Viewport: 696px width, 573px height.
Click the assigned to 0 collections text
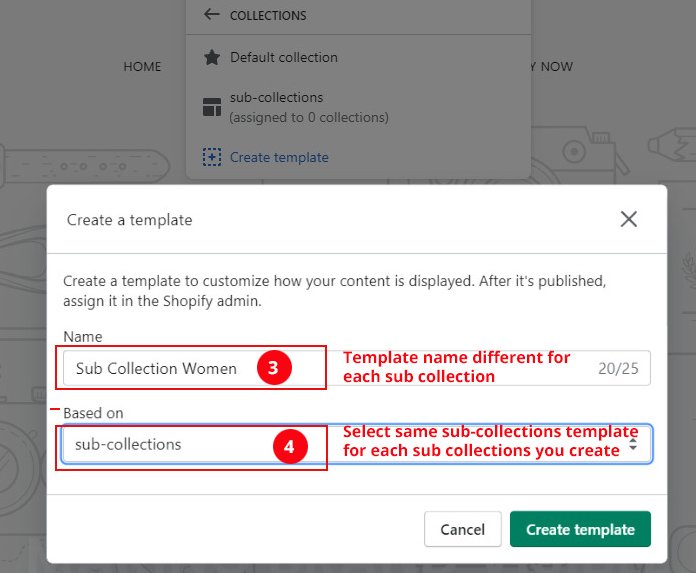308,118
